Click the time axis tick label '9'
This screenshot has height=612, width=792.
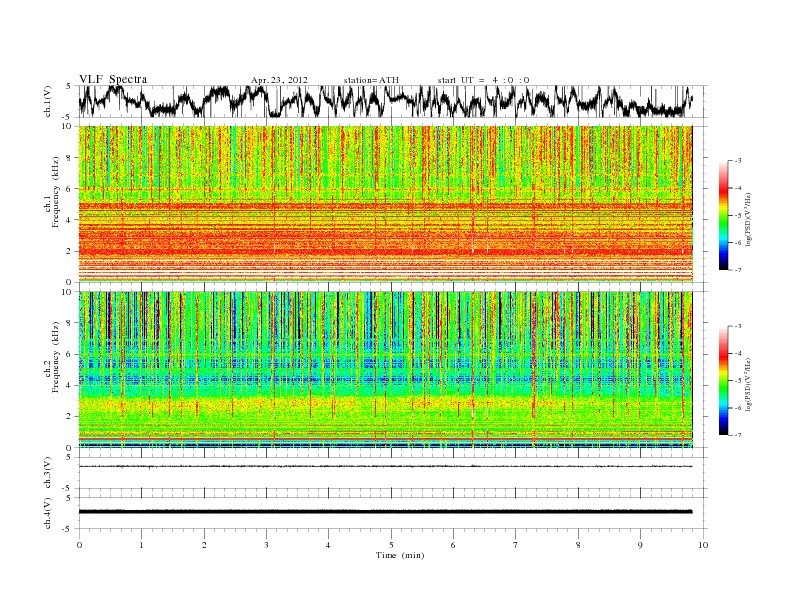(640, 545)
